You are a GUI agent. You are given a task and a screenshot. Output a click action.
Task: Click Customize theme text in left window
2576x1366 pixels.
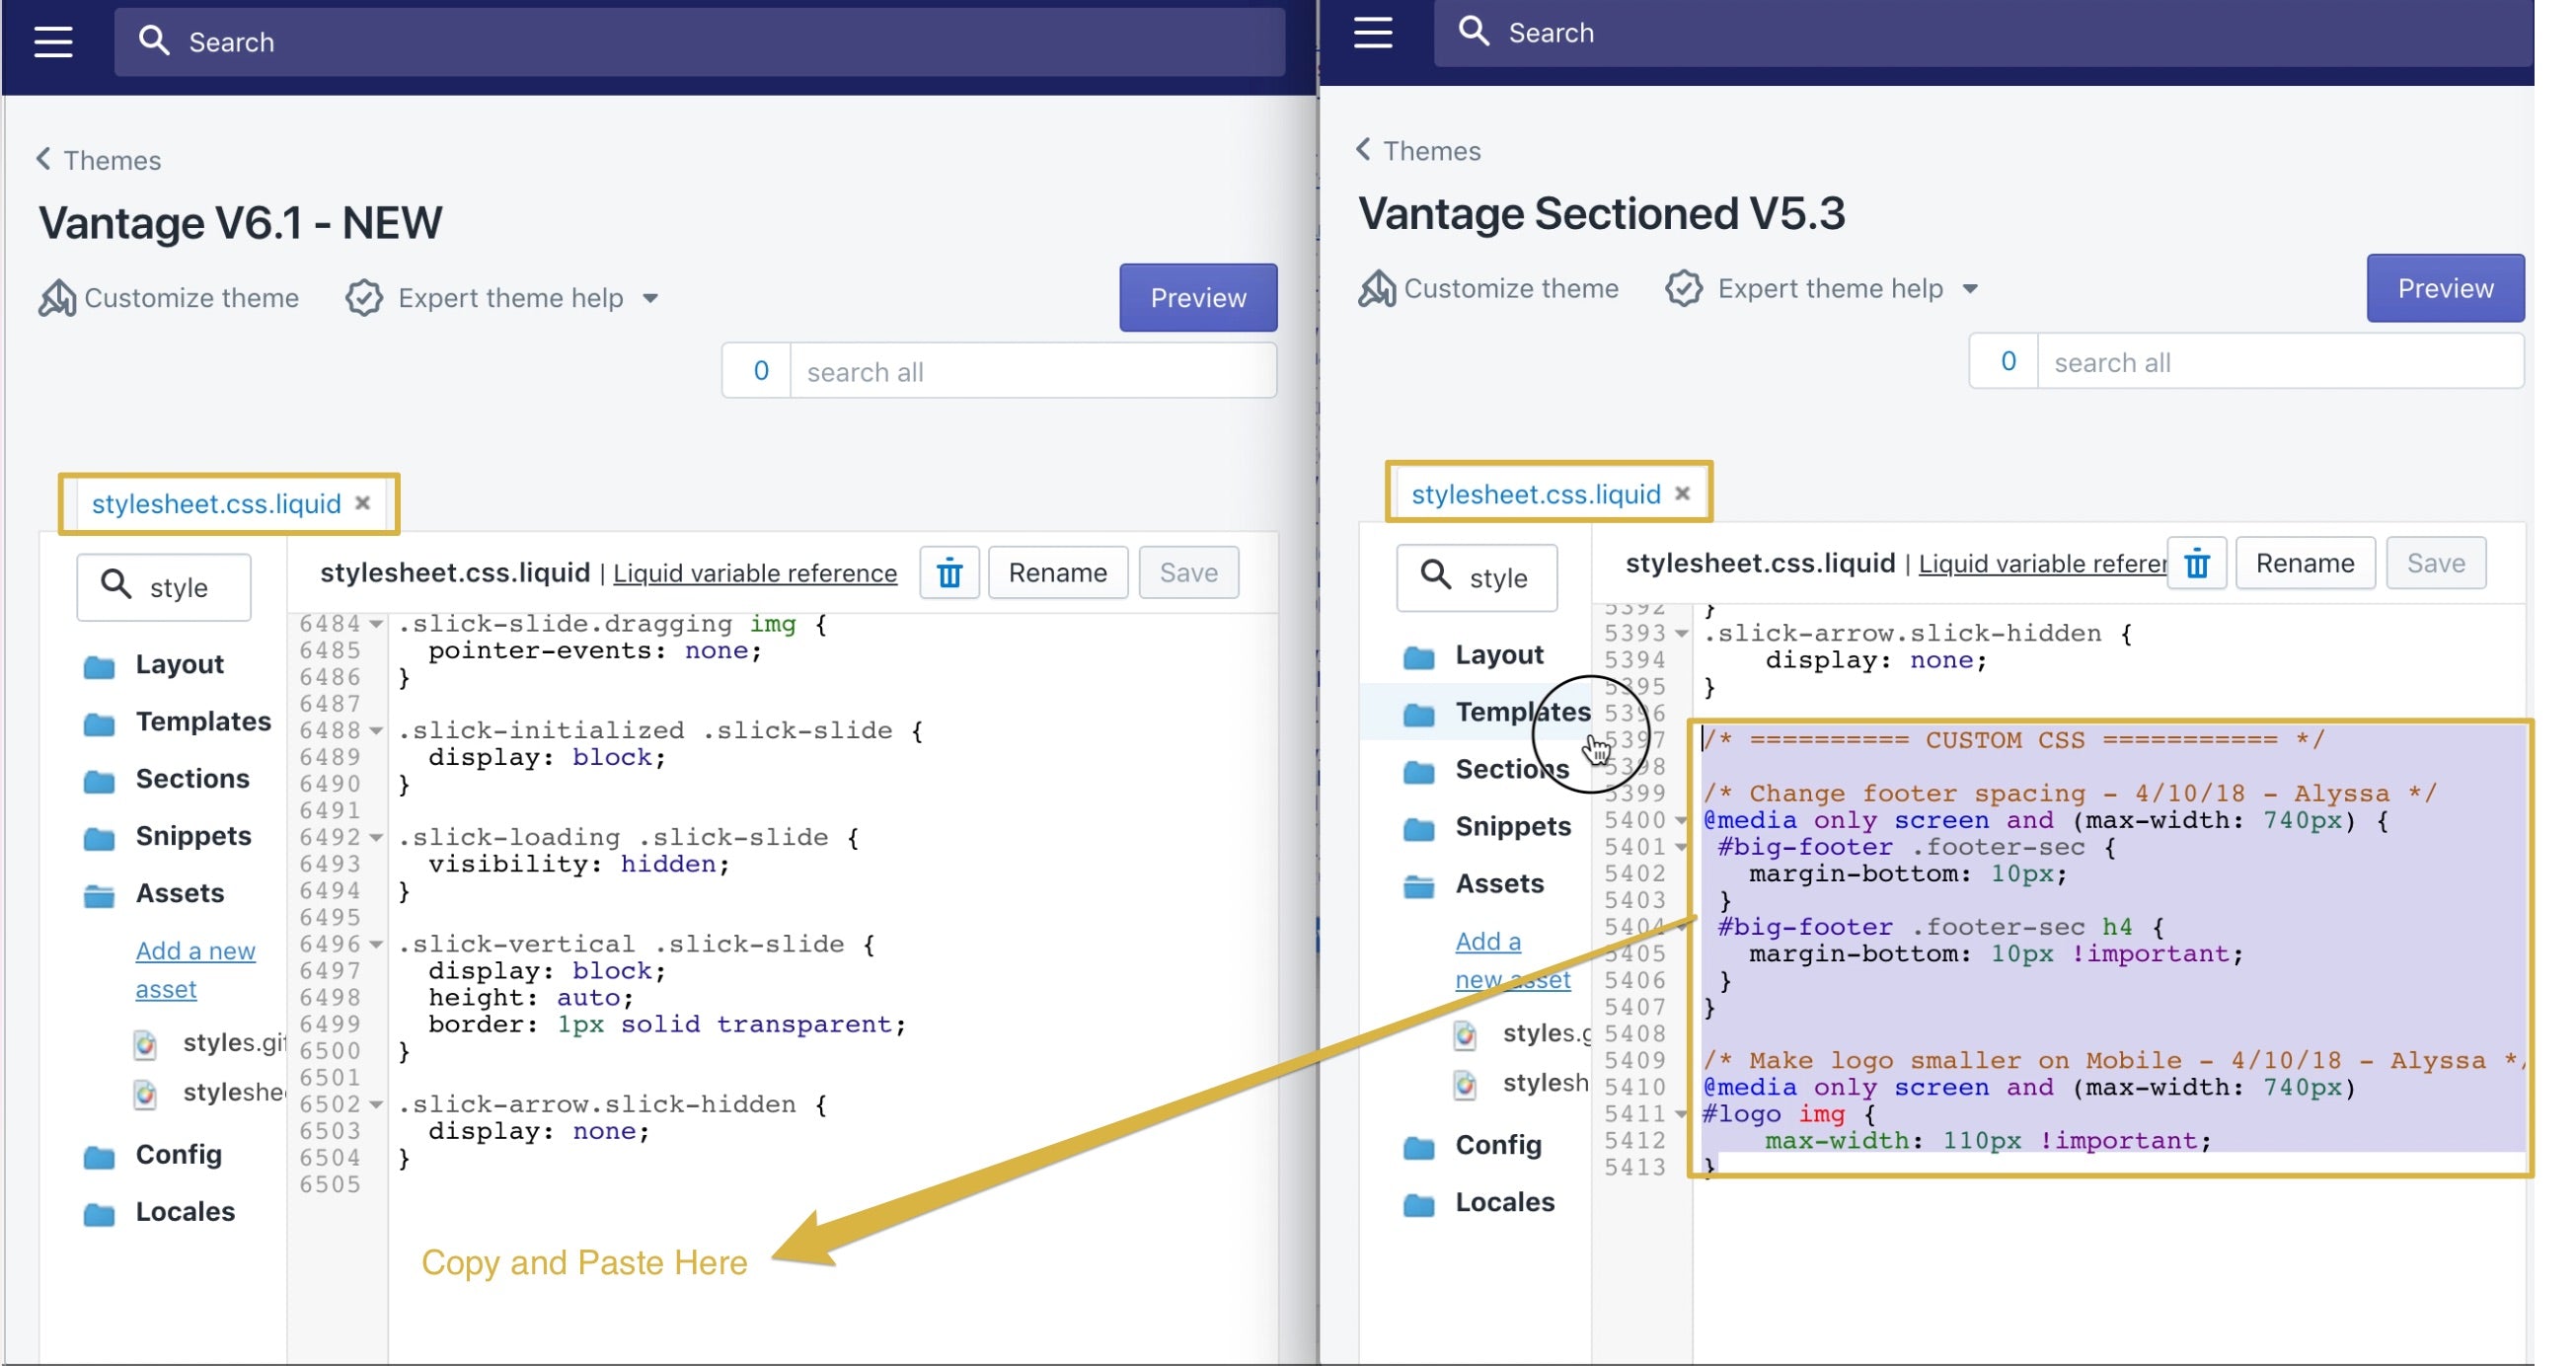[191, 298]
